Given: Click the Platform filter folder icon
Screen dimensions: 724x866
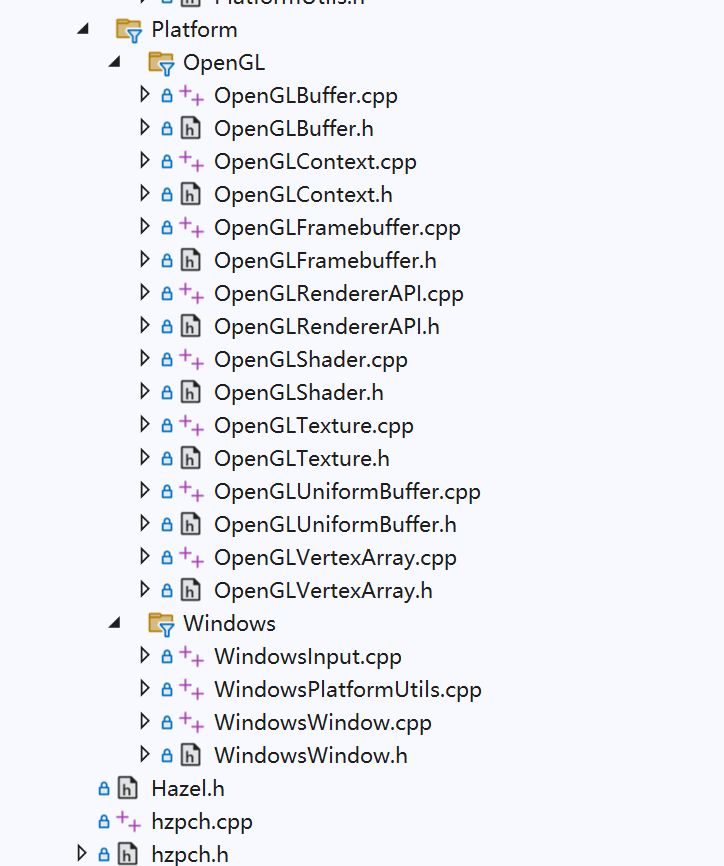Looking at the screenshot, I should pyautogui.click(x=129, y=31).
